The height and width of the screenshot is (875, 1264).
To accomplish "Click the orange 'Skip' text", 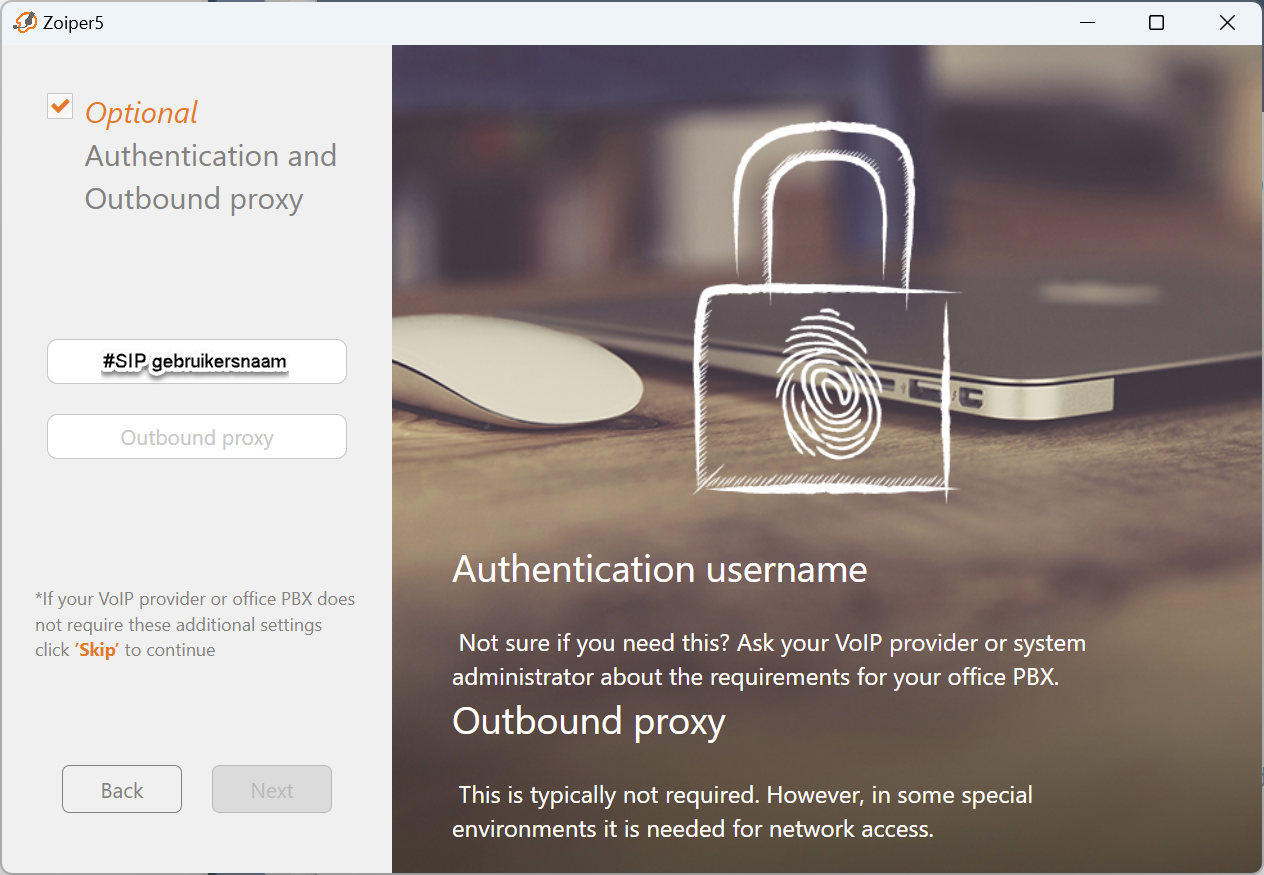I will tap(97, 650).
